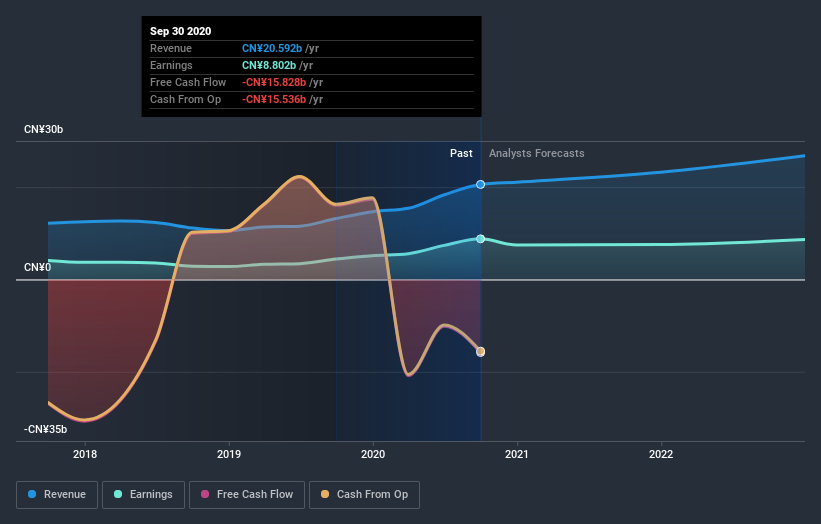Toggle the Earnings legend button
This screenshot has width=821, height=524.
pos(143,495)
